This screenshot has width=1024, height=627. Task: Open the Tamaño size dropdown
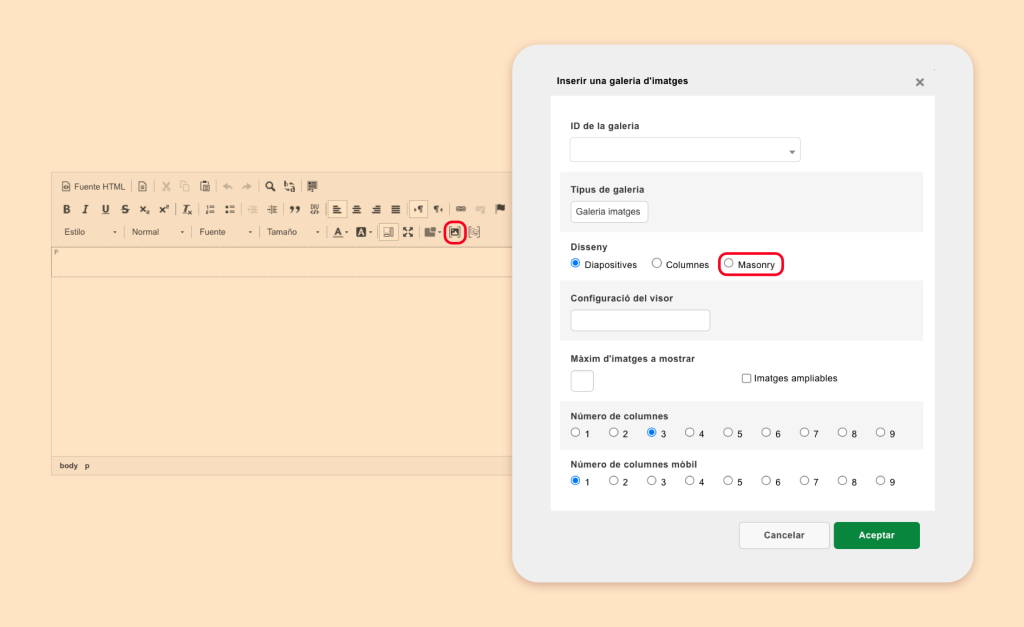pyautogui.click(x=293, y=232)
